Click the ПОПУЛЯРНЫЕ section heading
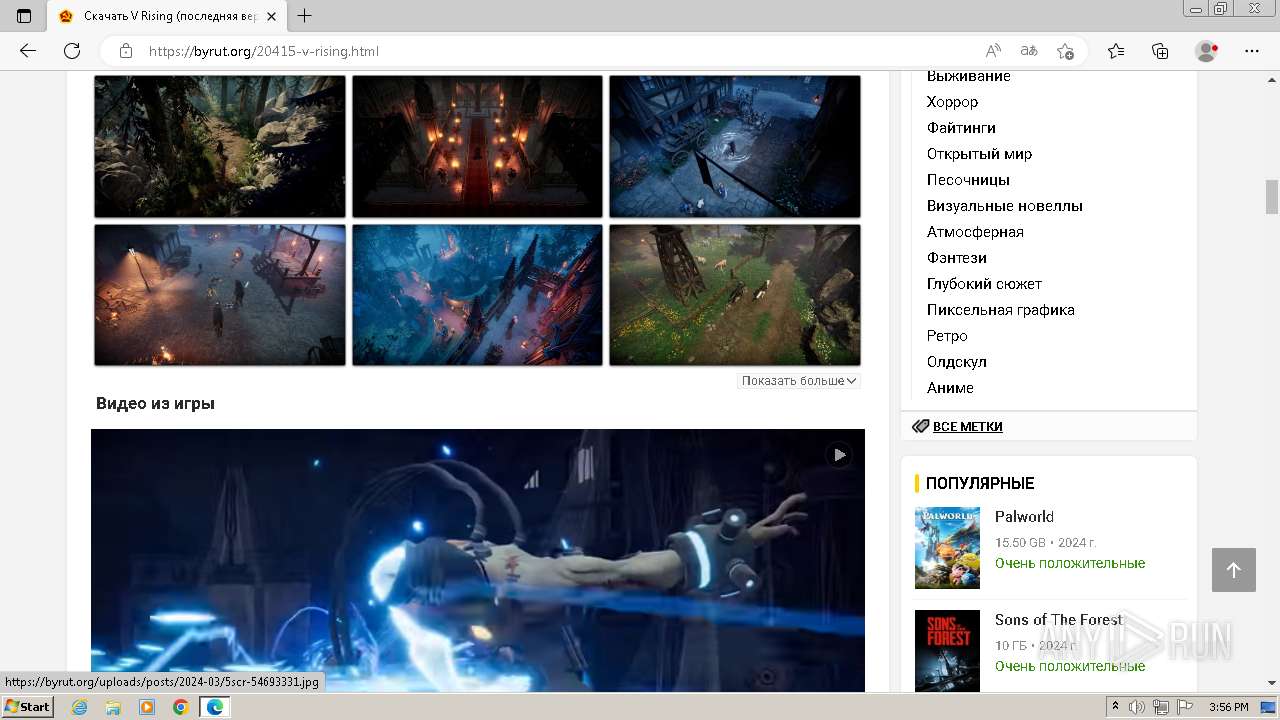The width and height of the screenshot is (1280, 720). 980,483
